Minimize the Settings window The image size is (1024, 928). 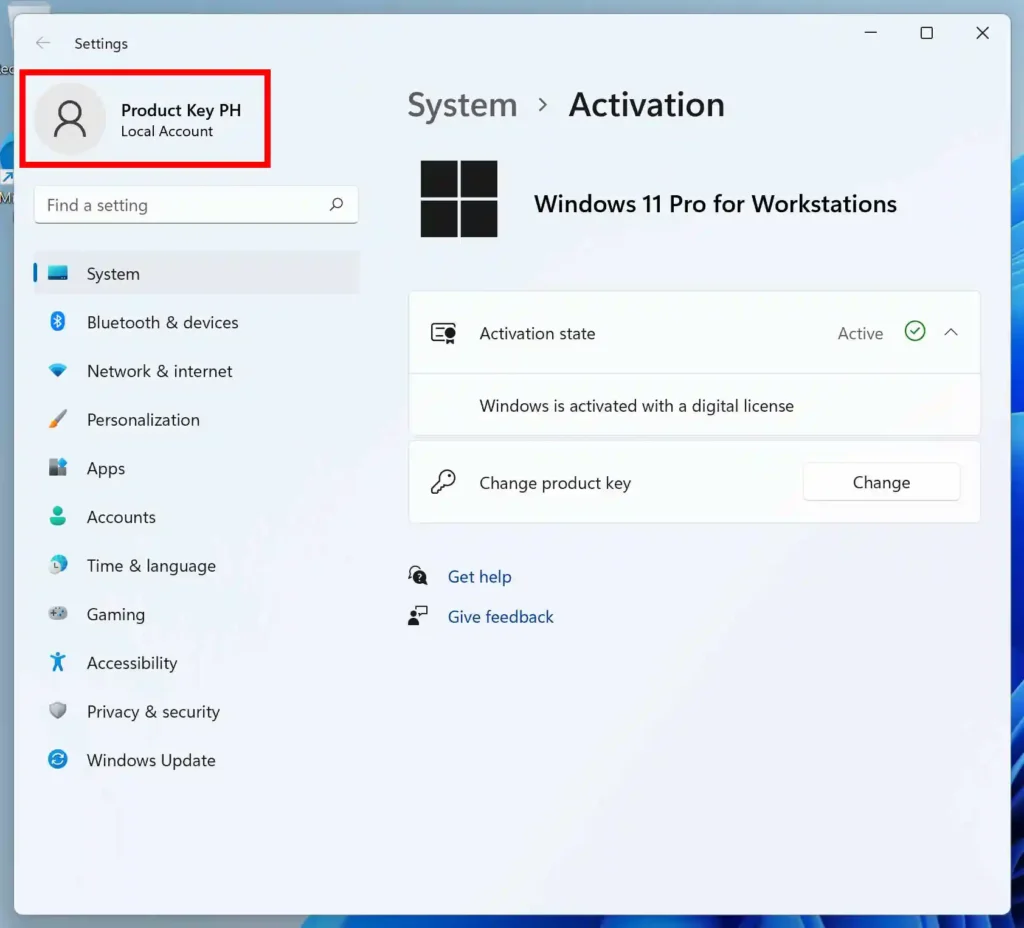(x=871, y=33)
